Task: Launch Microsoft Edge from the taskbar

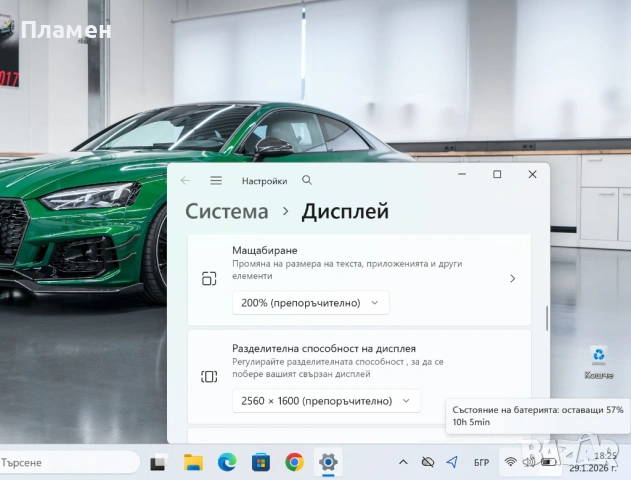Action: point(227,462)
